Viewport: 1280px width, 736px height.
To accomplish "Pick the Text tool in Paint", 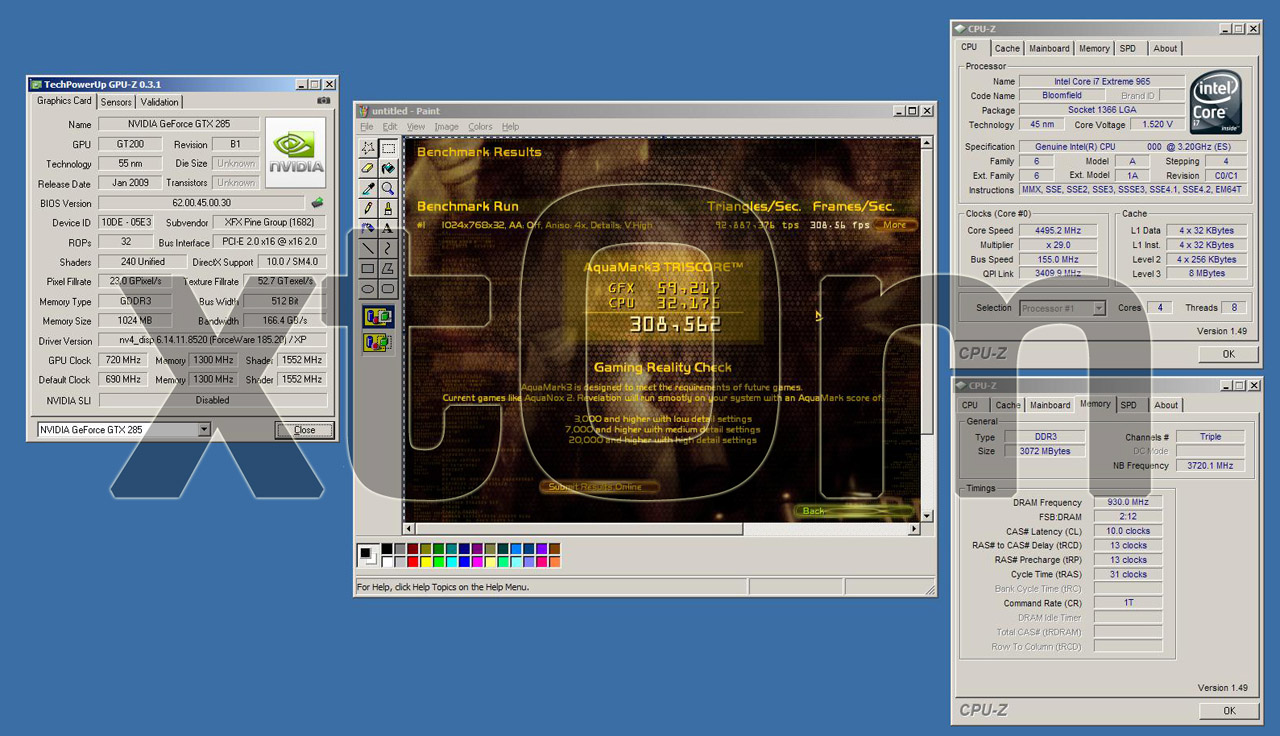I will point(387,228).
